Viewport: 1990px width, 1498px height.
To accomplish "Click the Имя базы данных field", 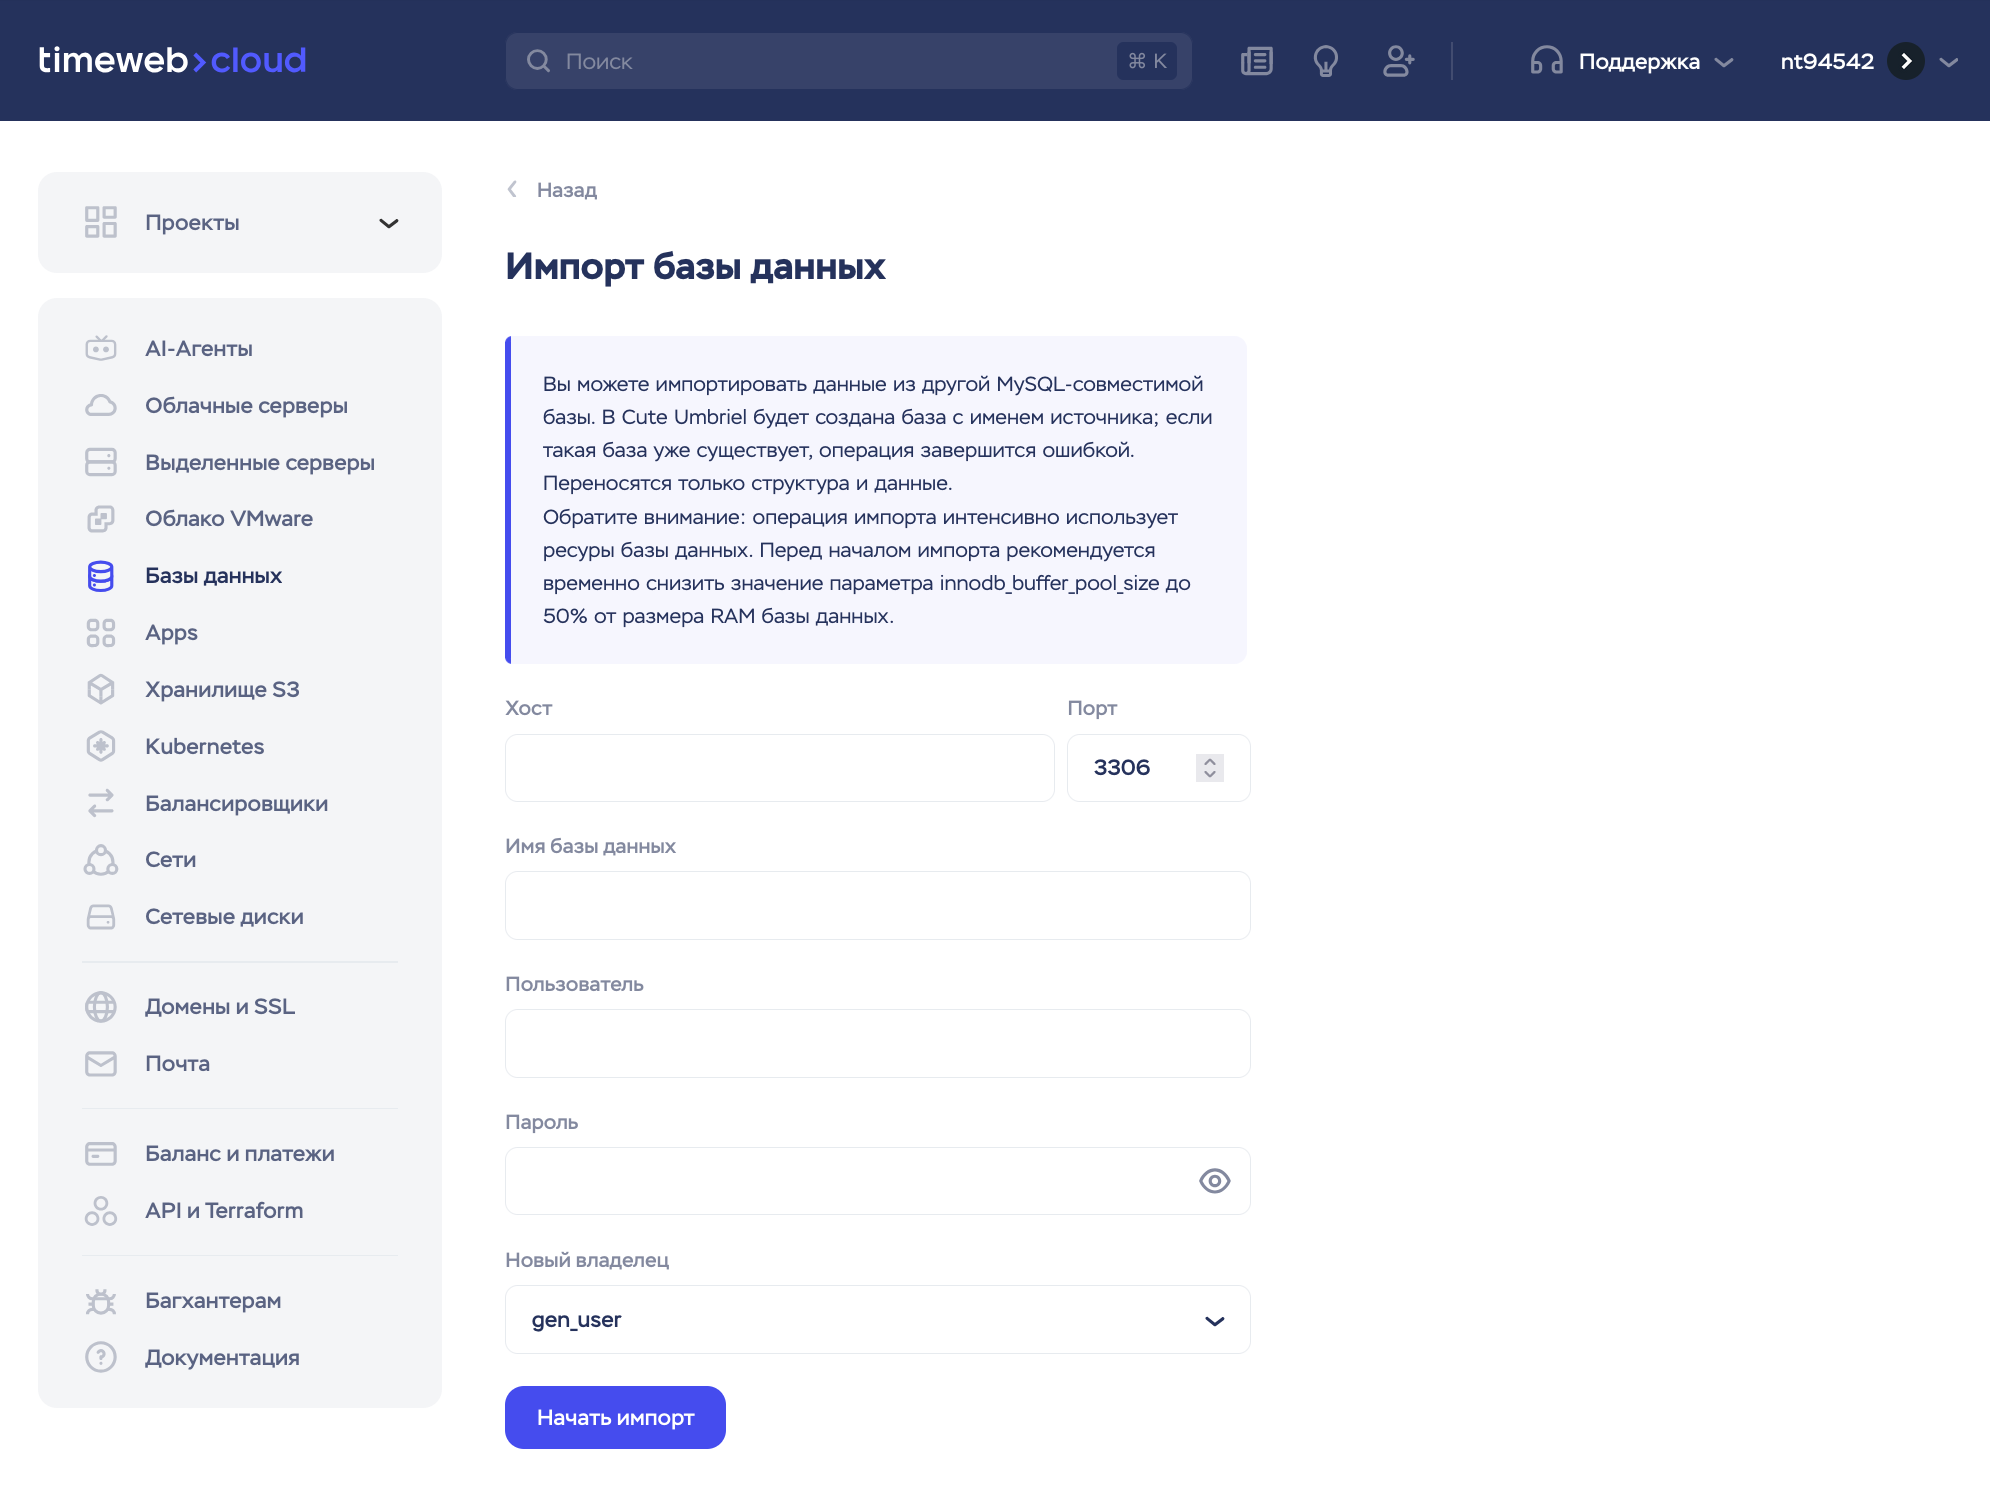I will pyautogui.click(x=877, y=906).
